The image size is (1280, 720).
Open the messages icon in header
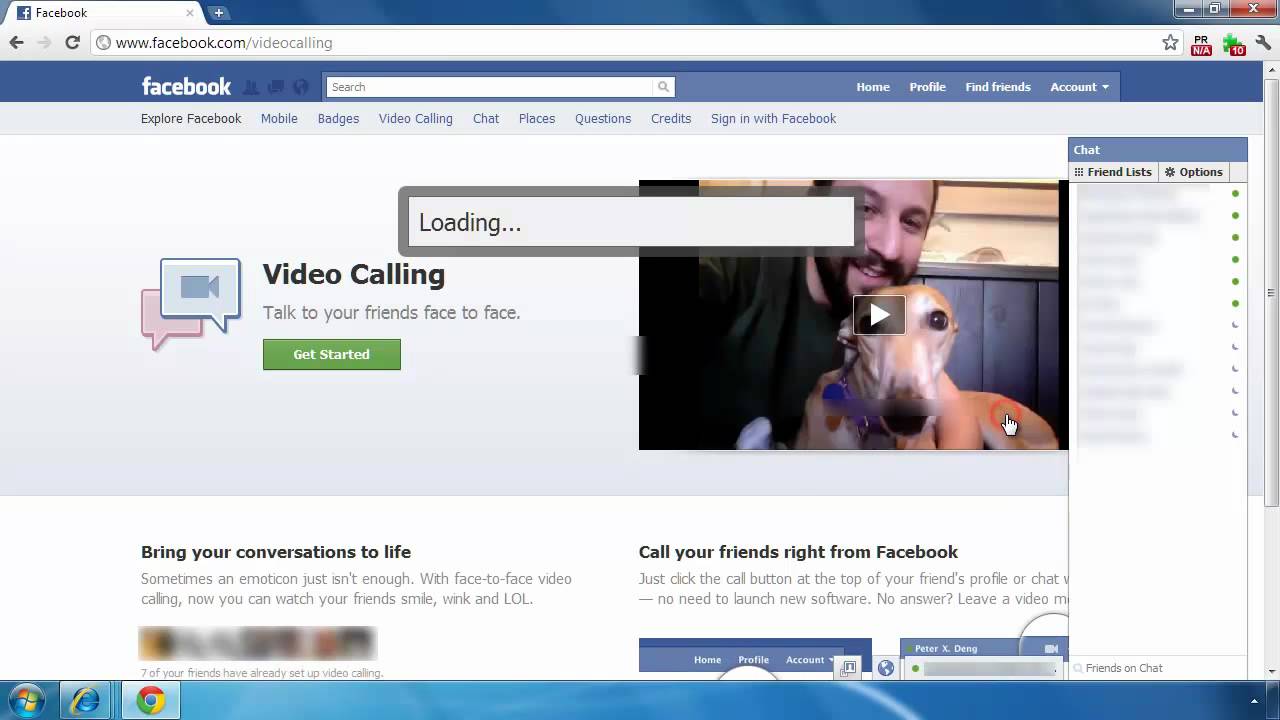pyautogui.click(x=276, y=87)
